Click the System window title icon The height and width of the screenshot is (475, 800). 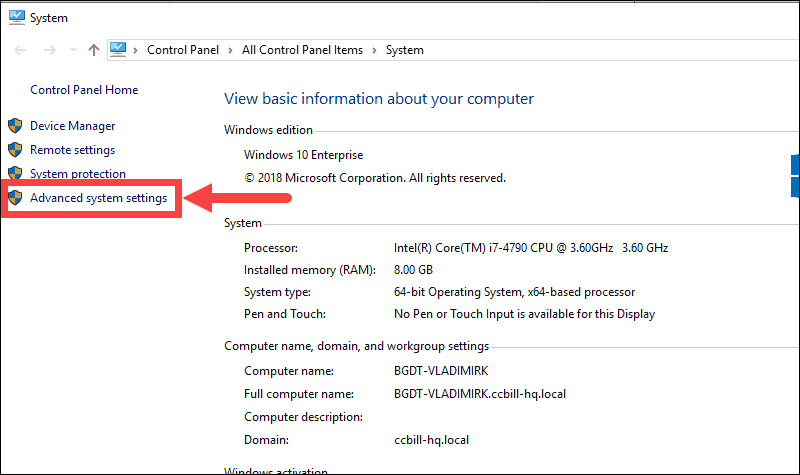pyautogui.click(x=16, y=17)
